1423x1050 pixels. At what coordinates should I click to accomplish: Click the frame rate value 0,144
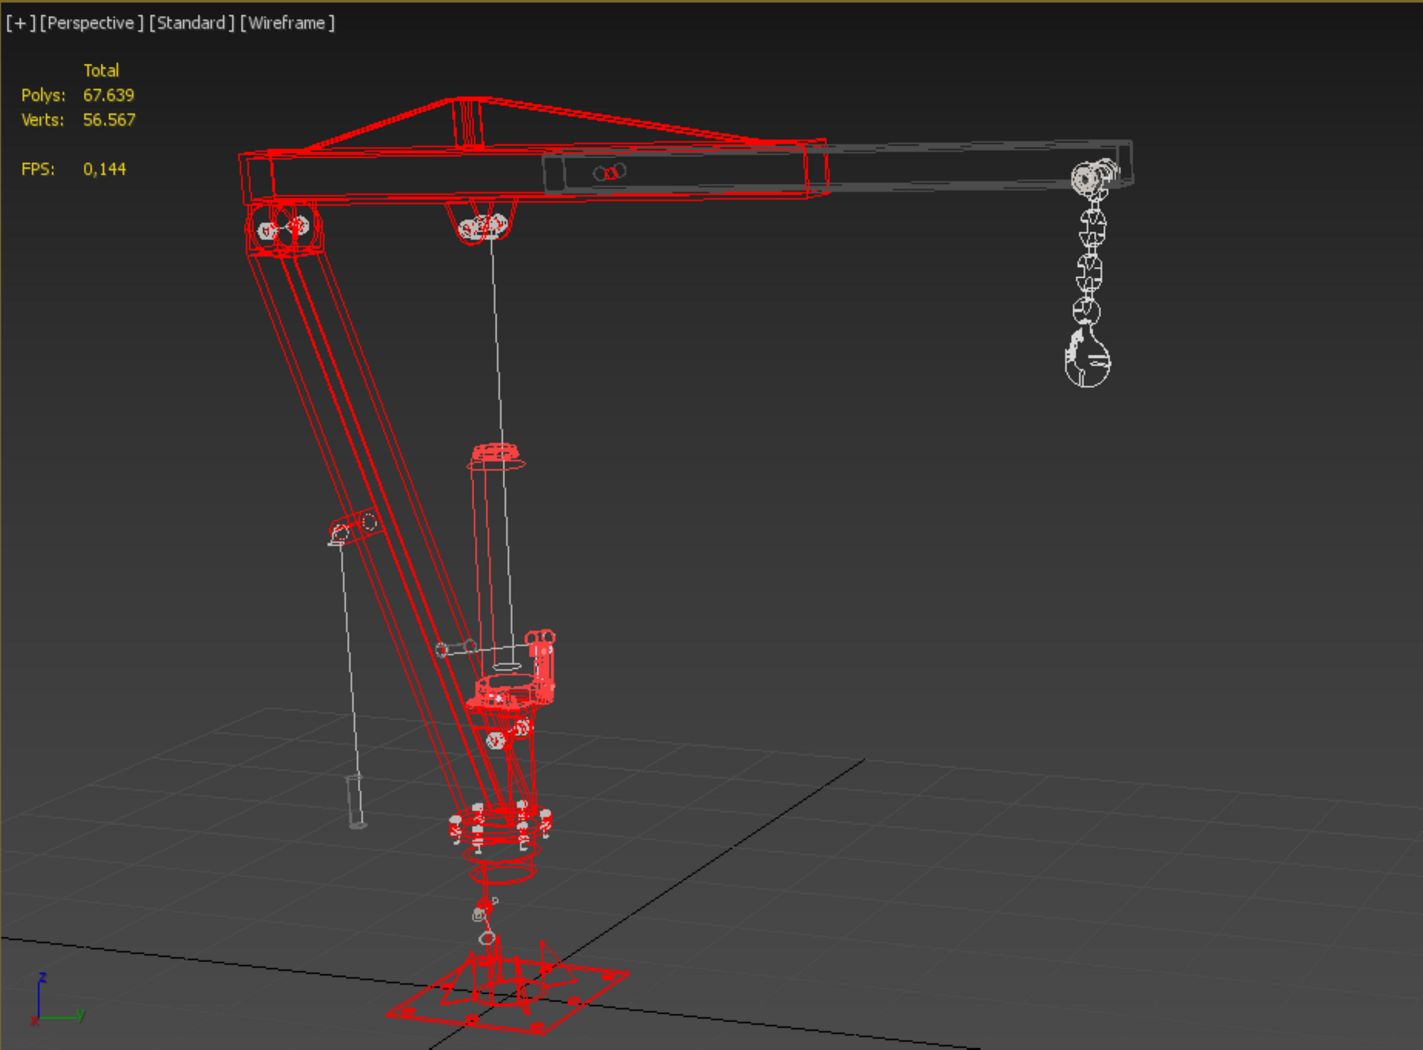click(x=105, y=170)
